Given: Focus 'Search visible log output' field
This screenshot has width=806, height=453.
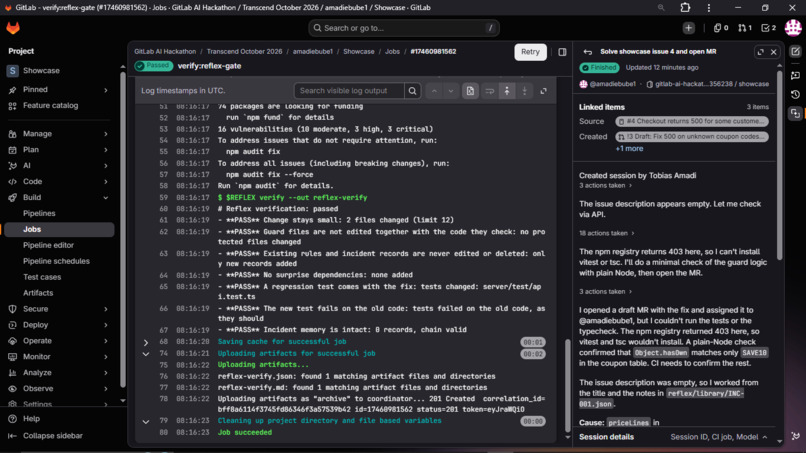Looking at the screenshot, I should (x=349, y=91).
